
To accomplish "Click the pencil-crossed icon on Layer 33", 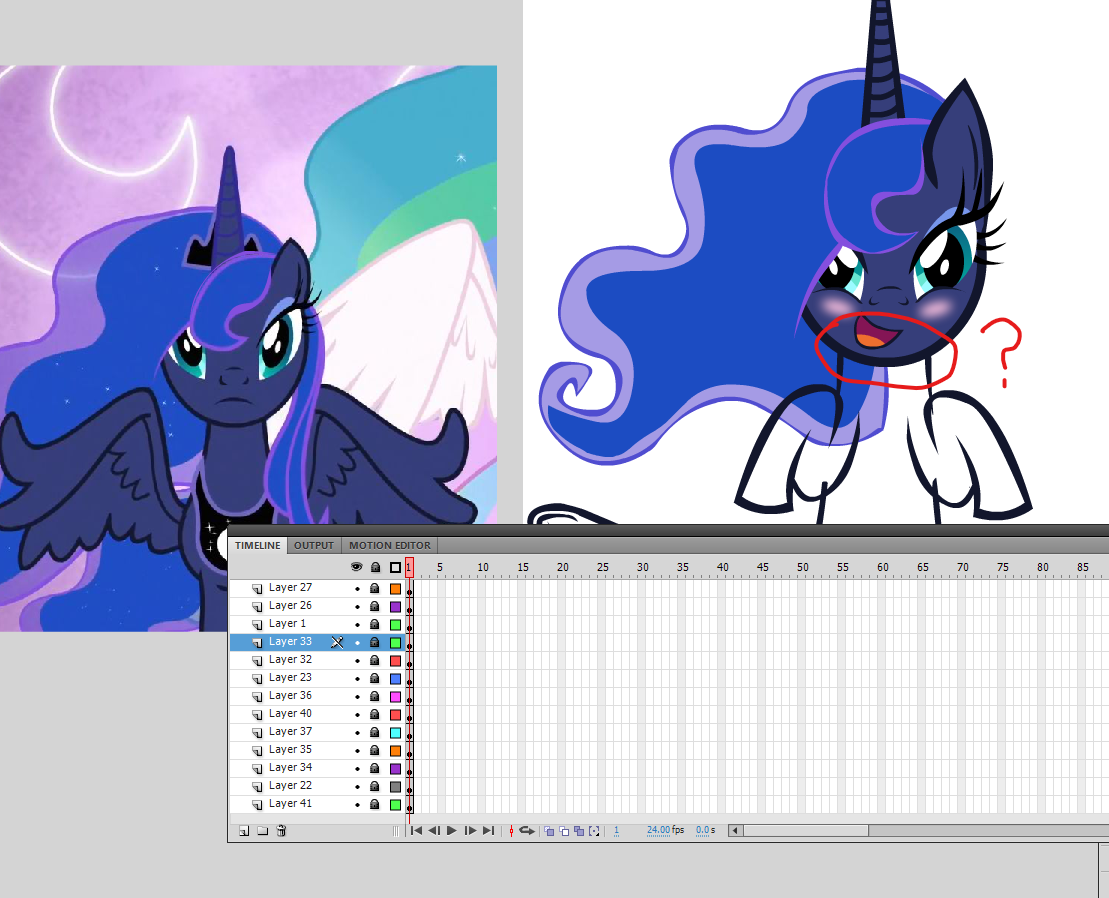I will (337, 642).
